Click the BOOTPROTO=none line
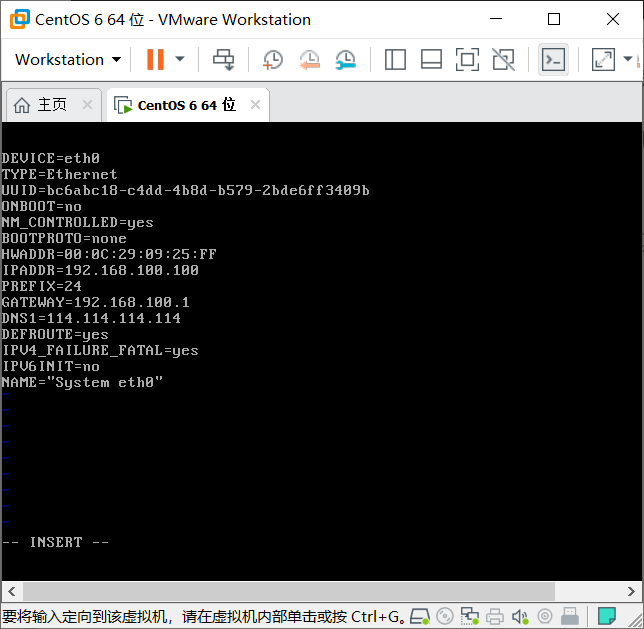Viewport: 644px width, 629px height. click(64, 238)
